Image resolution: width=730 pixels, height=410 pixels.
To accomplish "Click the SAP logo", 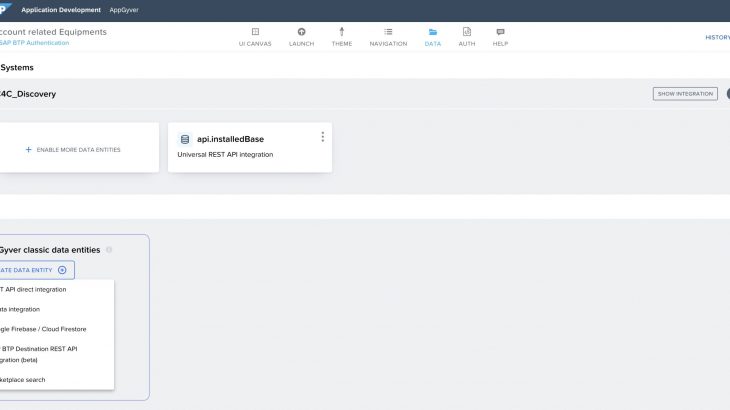I will coord(6,9).
